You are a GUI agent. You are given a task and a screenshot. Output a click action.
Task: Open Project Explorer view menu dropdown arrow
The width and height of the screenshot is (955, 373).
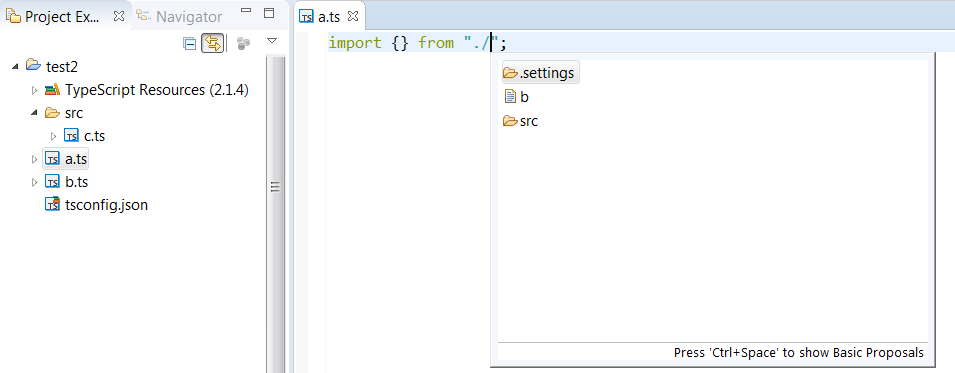272,41
